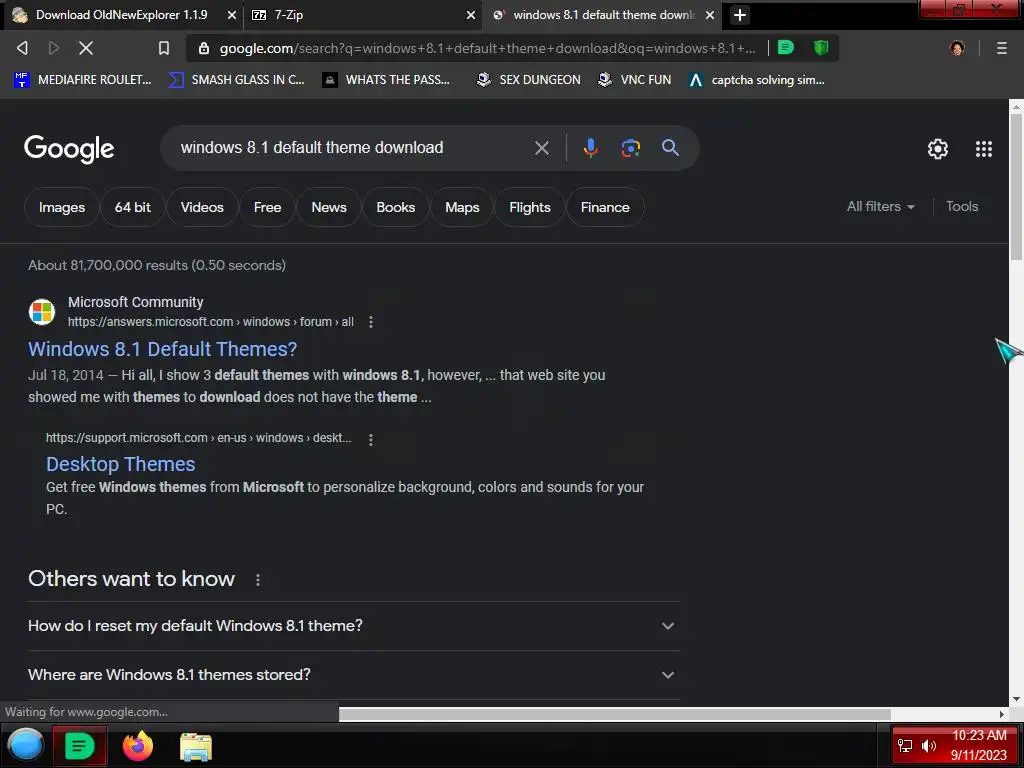Click the address bar URL field
The width and height of the screenshot is (1024, 768).
pyautogui.click(x=487, y=48)
